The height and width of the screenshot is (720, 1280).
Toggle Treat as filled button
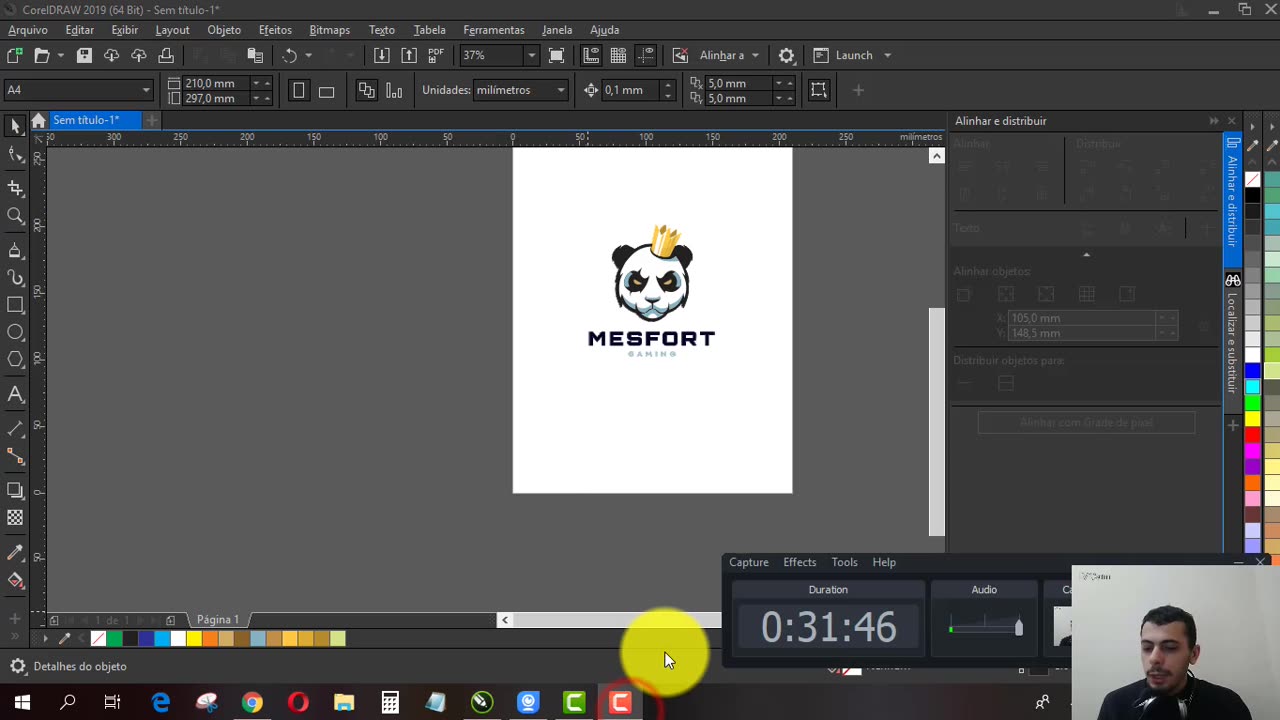click(x=819, y=90)
